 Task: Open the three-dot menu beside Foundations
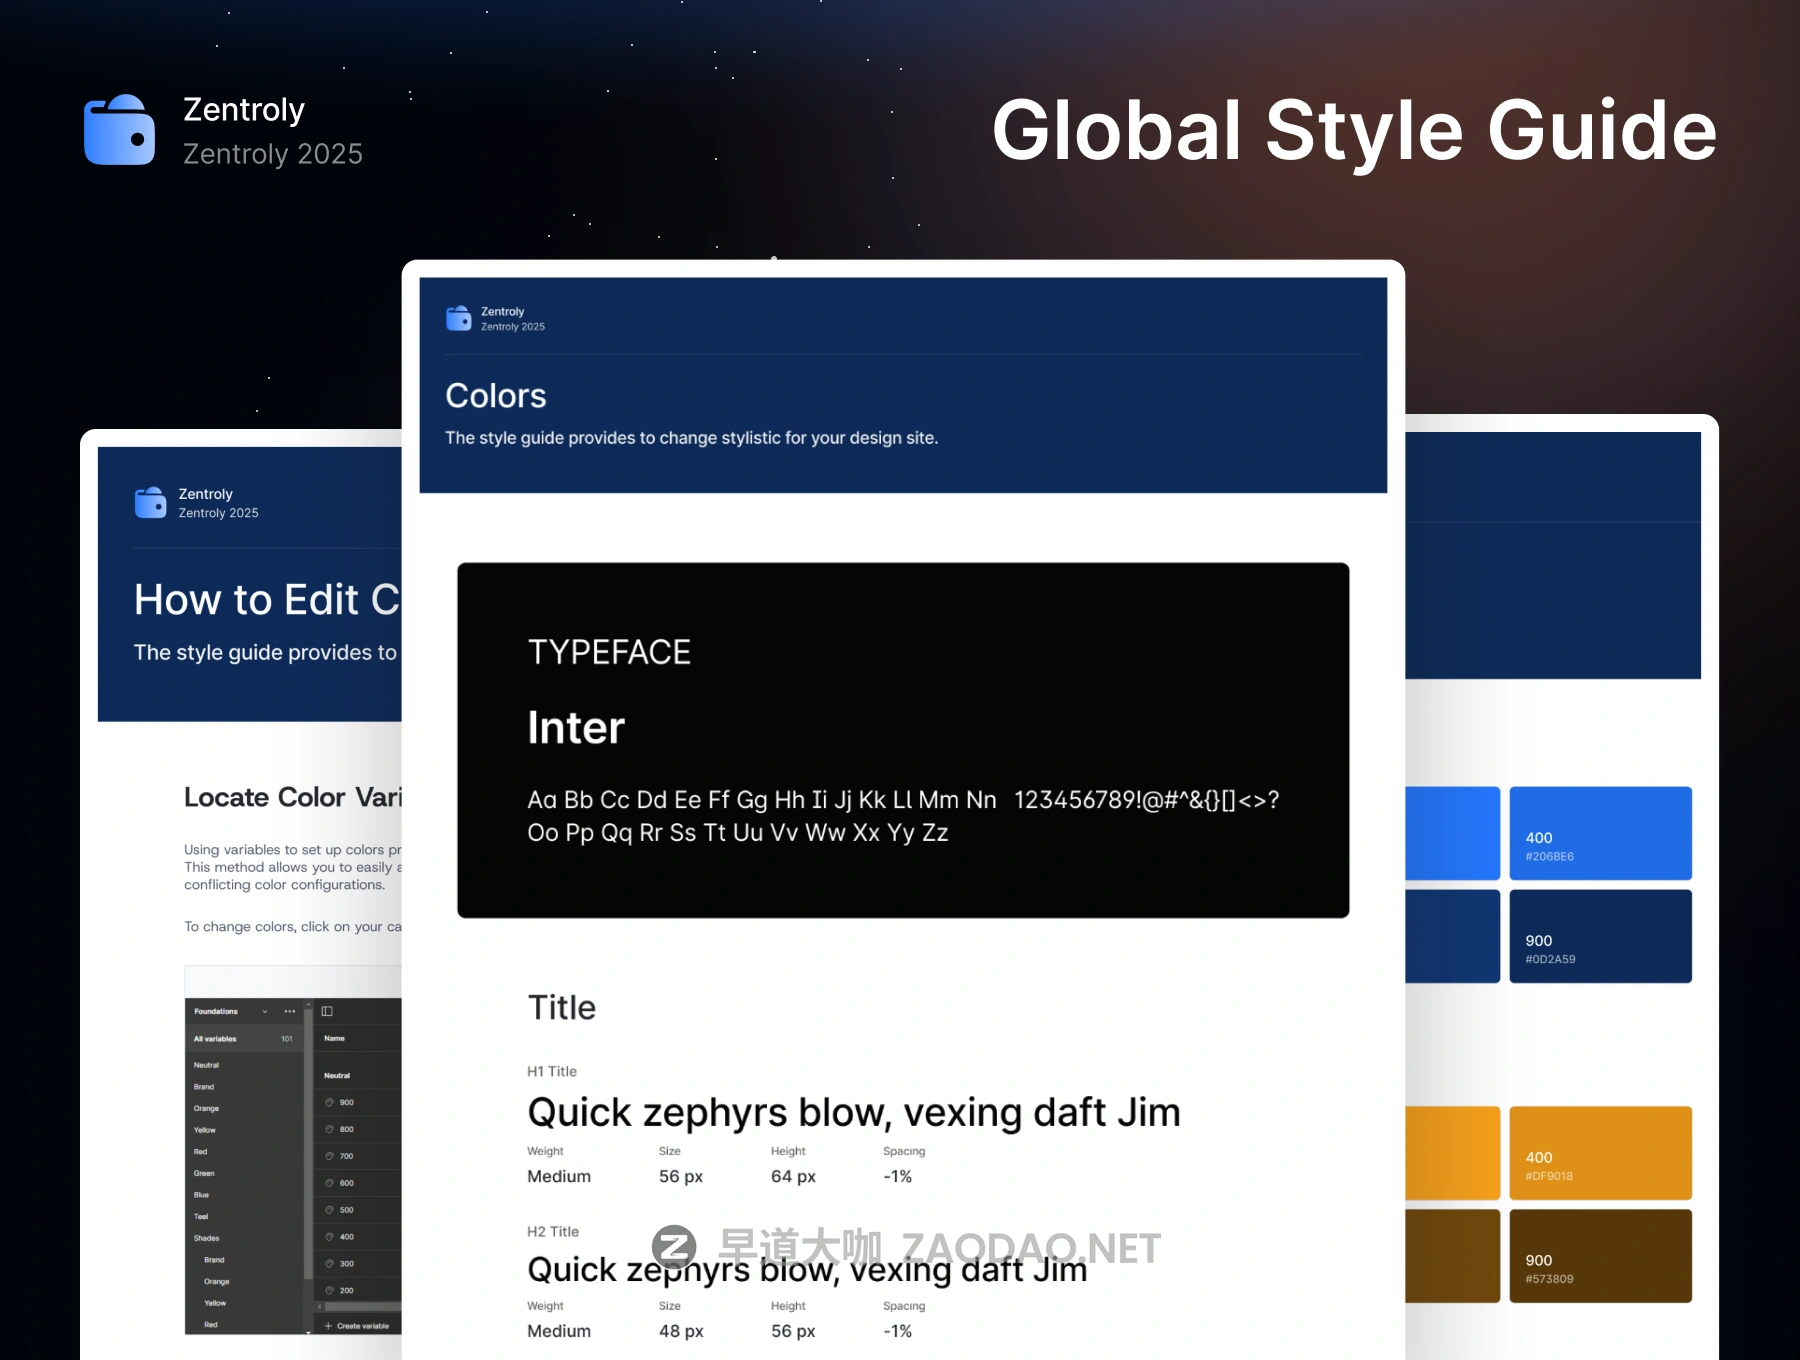(290, 1011)
